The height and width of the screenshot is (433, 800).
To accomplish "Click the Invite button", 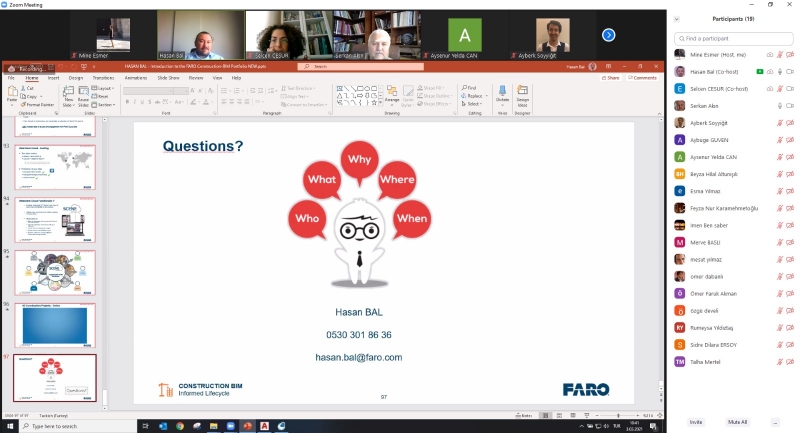I will [x=696, y=422].
